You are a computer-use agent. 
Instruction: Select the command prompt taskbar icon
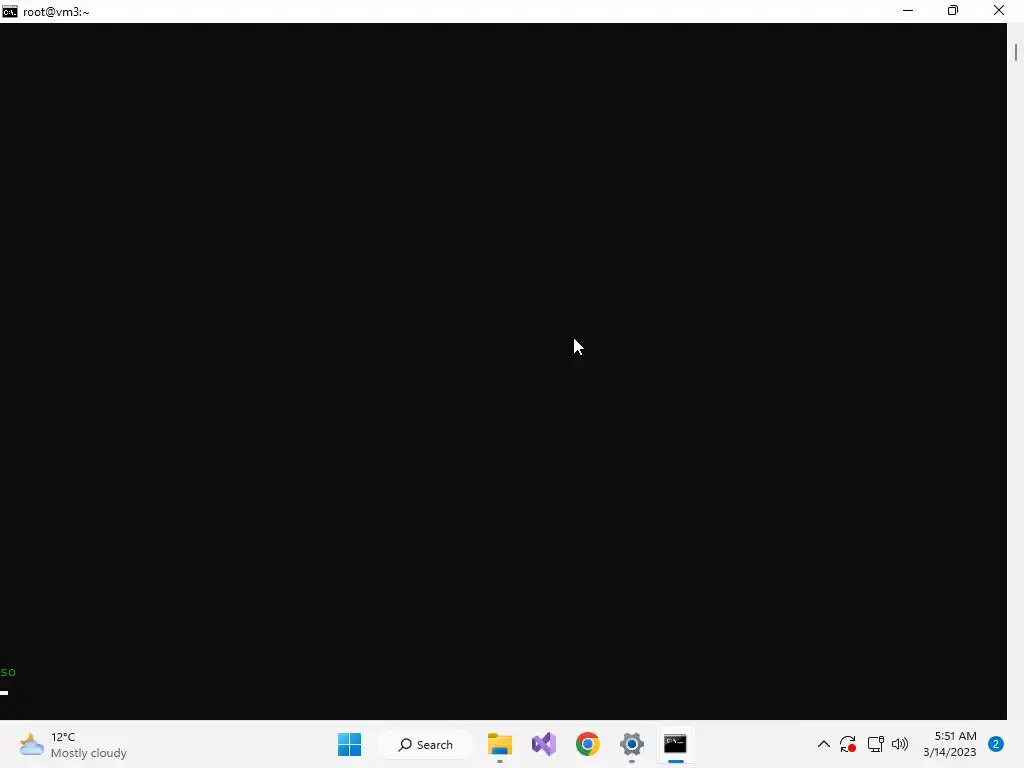tap(675, 744)
